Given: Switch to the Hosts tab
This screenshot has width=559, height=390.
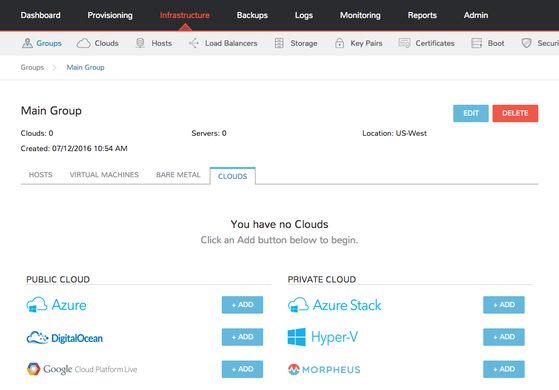Looking at the screenshot, I should coord(40,175).
